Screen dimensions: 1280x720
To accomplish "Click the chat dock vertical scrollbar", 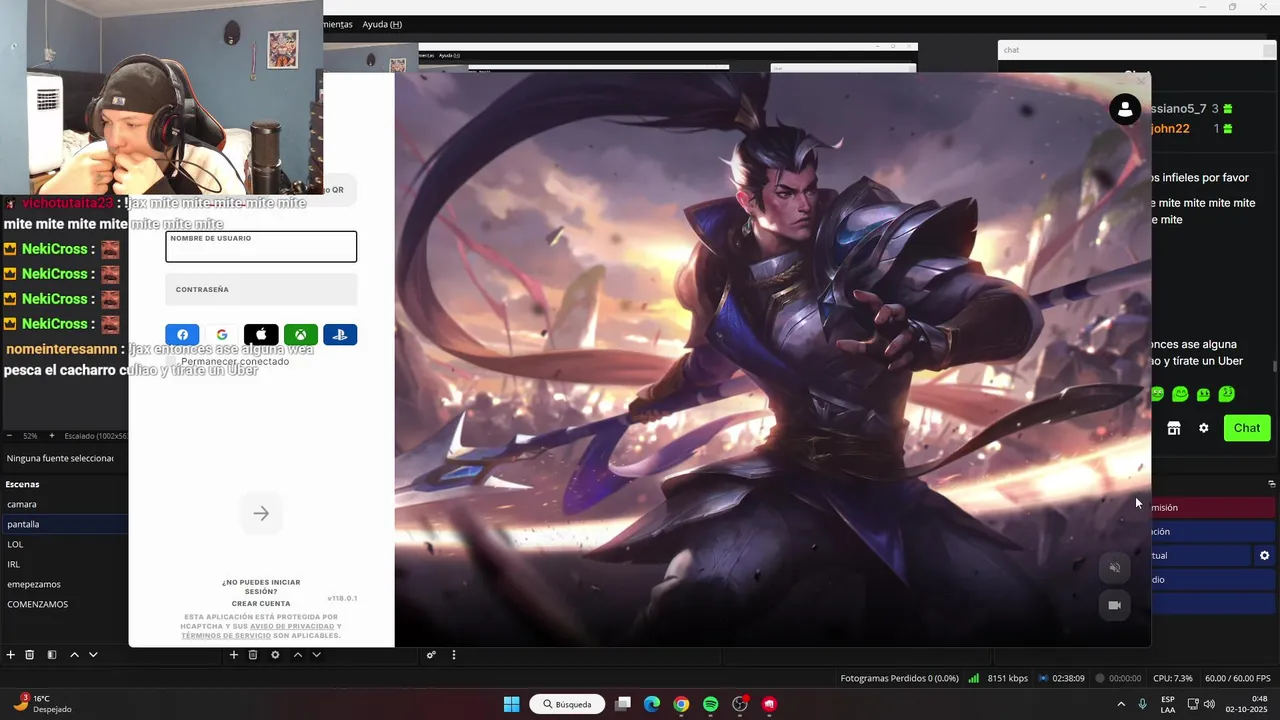I will pos(1274,368).
